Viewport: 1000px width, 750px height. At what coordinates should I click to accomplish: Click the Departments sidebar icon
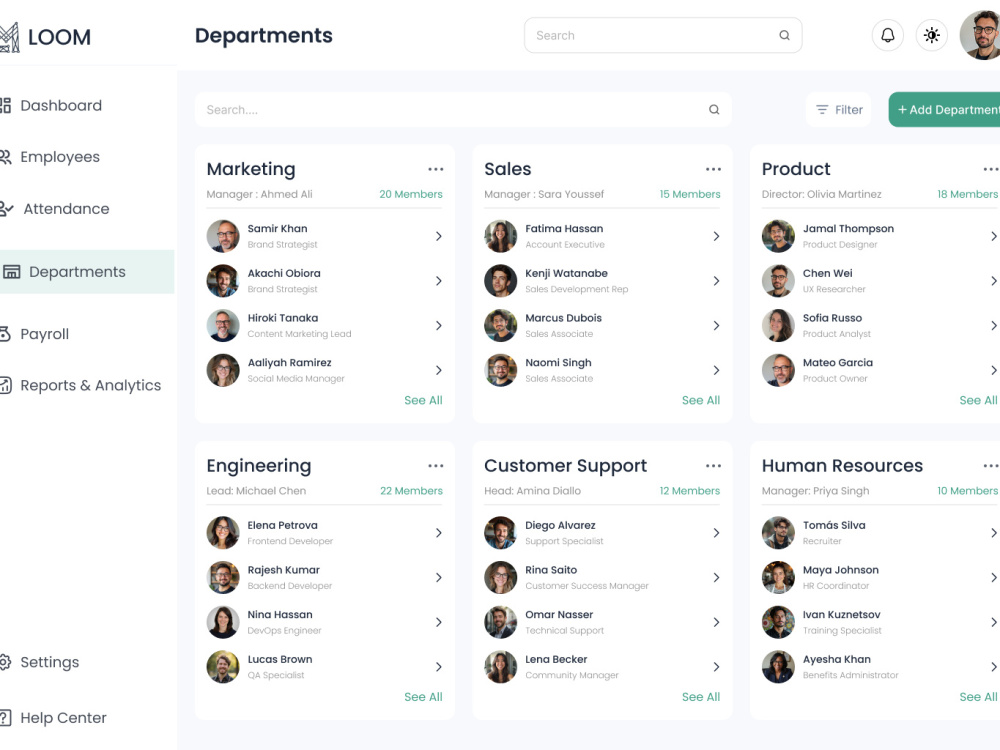pyautogui.click(x=11, y=272)
